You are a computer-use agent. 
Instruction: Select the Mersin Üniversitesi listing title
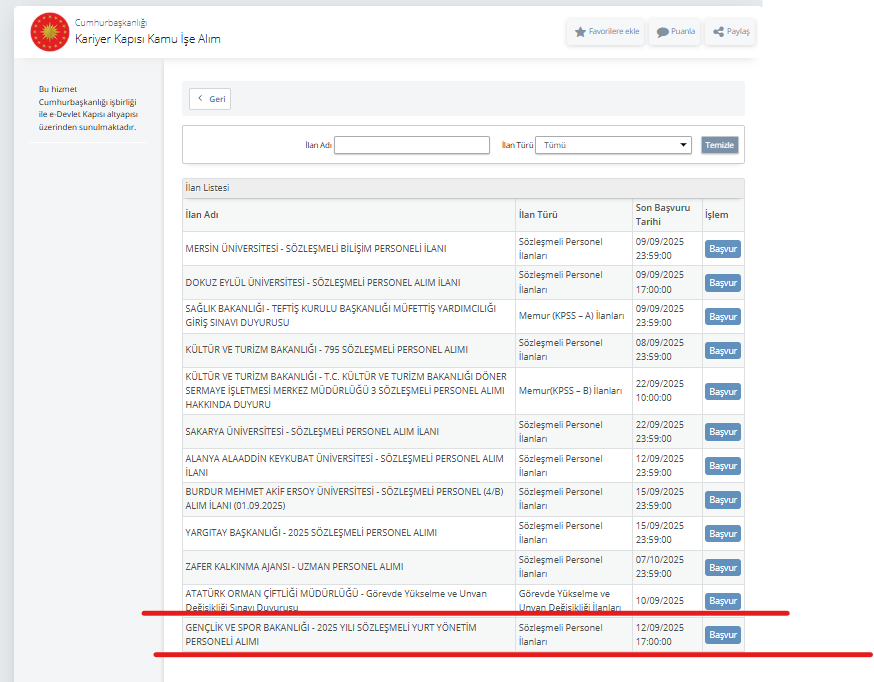pyautogui.click(x=315, y=249)
